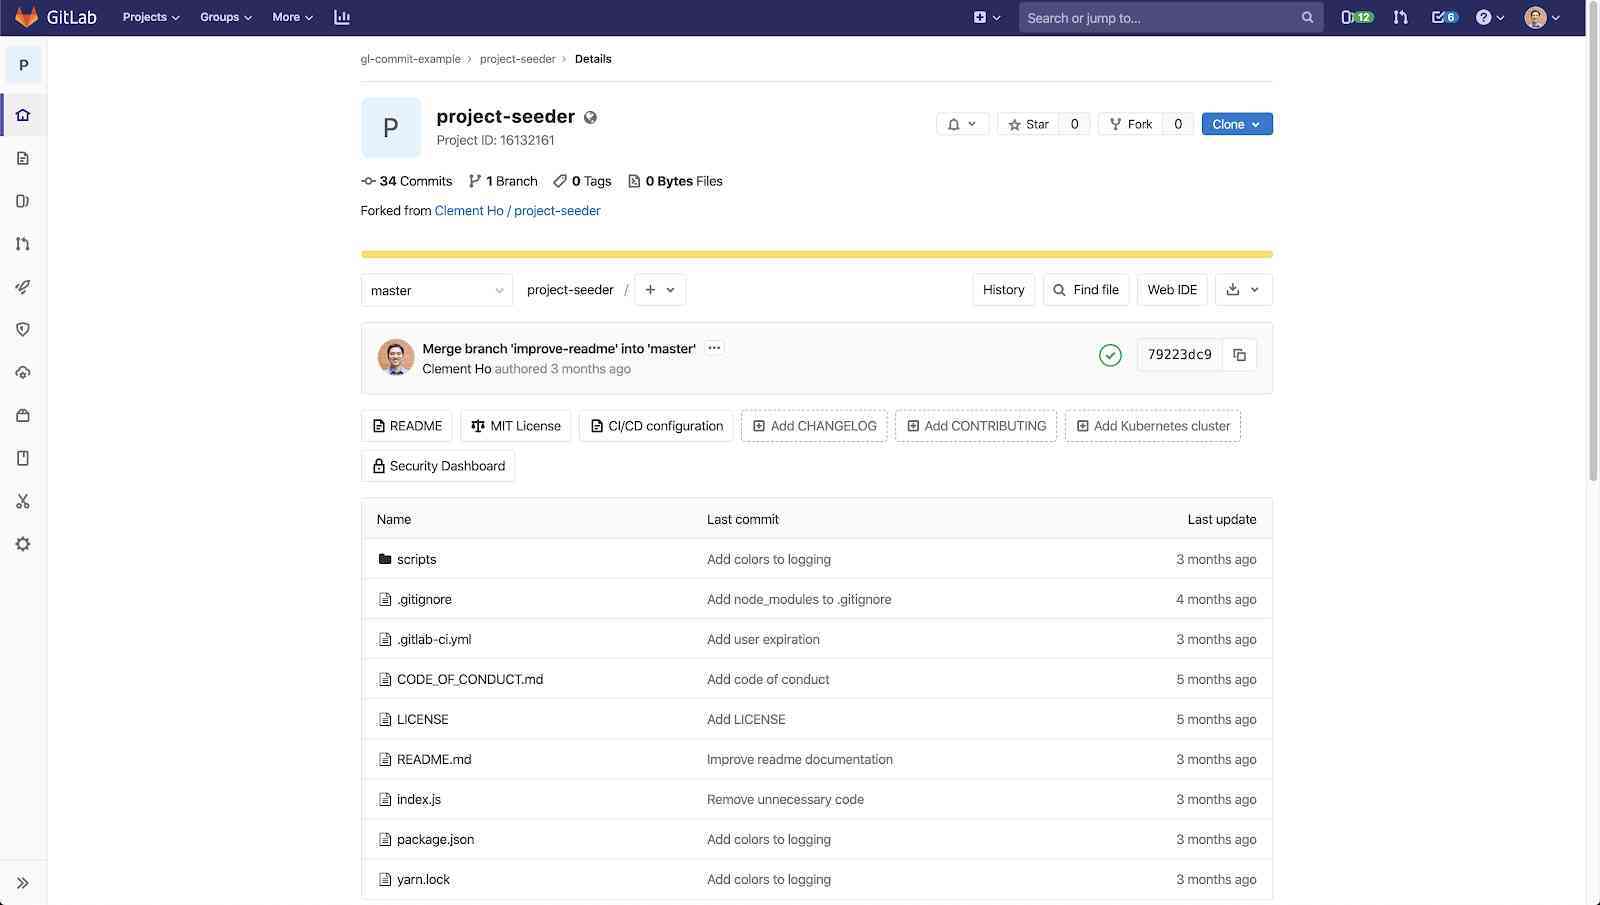Viewport: 1600px width, 905px height.
Task: View assigned issues count badge in navbar
Action: point(1358,17)
